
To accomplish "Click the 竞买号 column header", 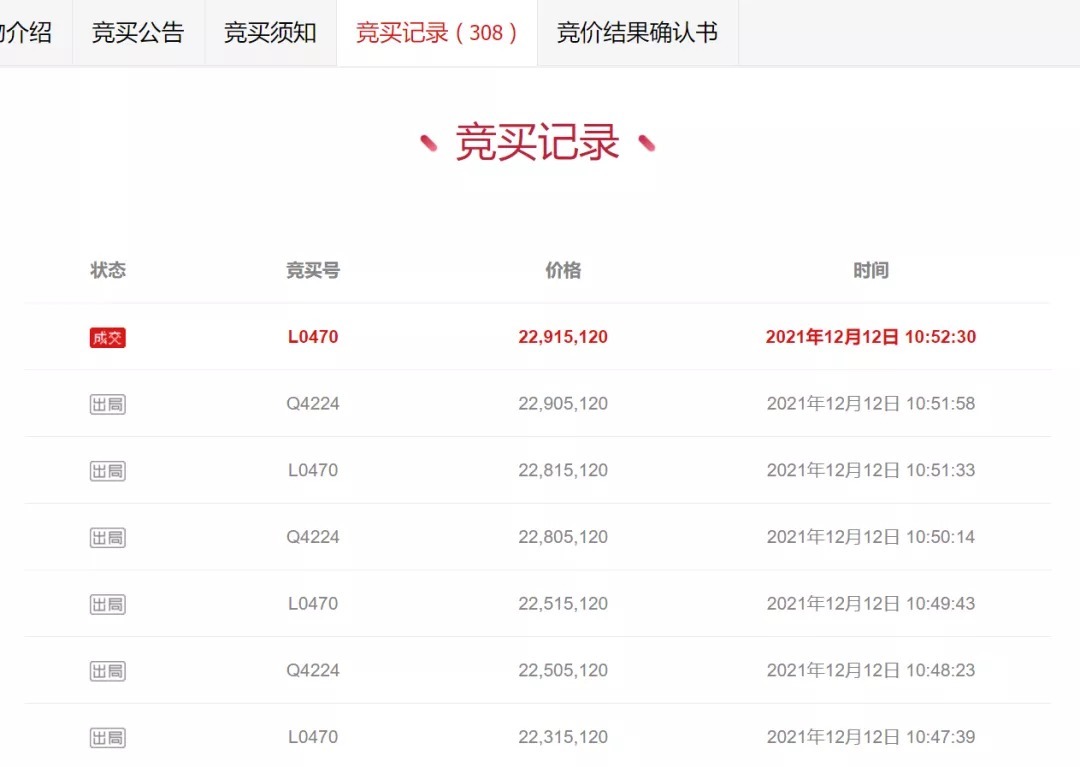I will coord(313,270).
